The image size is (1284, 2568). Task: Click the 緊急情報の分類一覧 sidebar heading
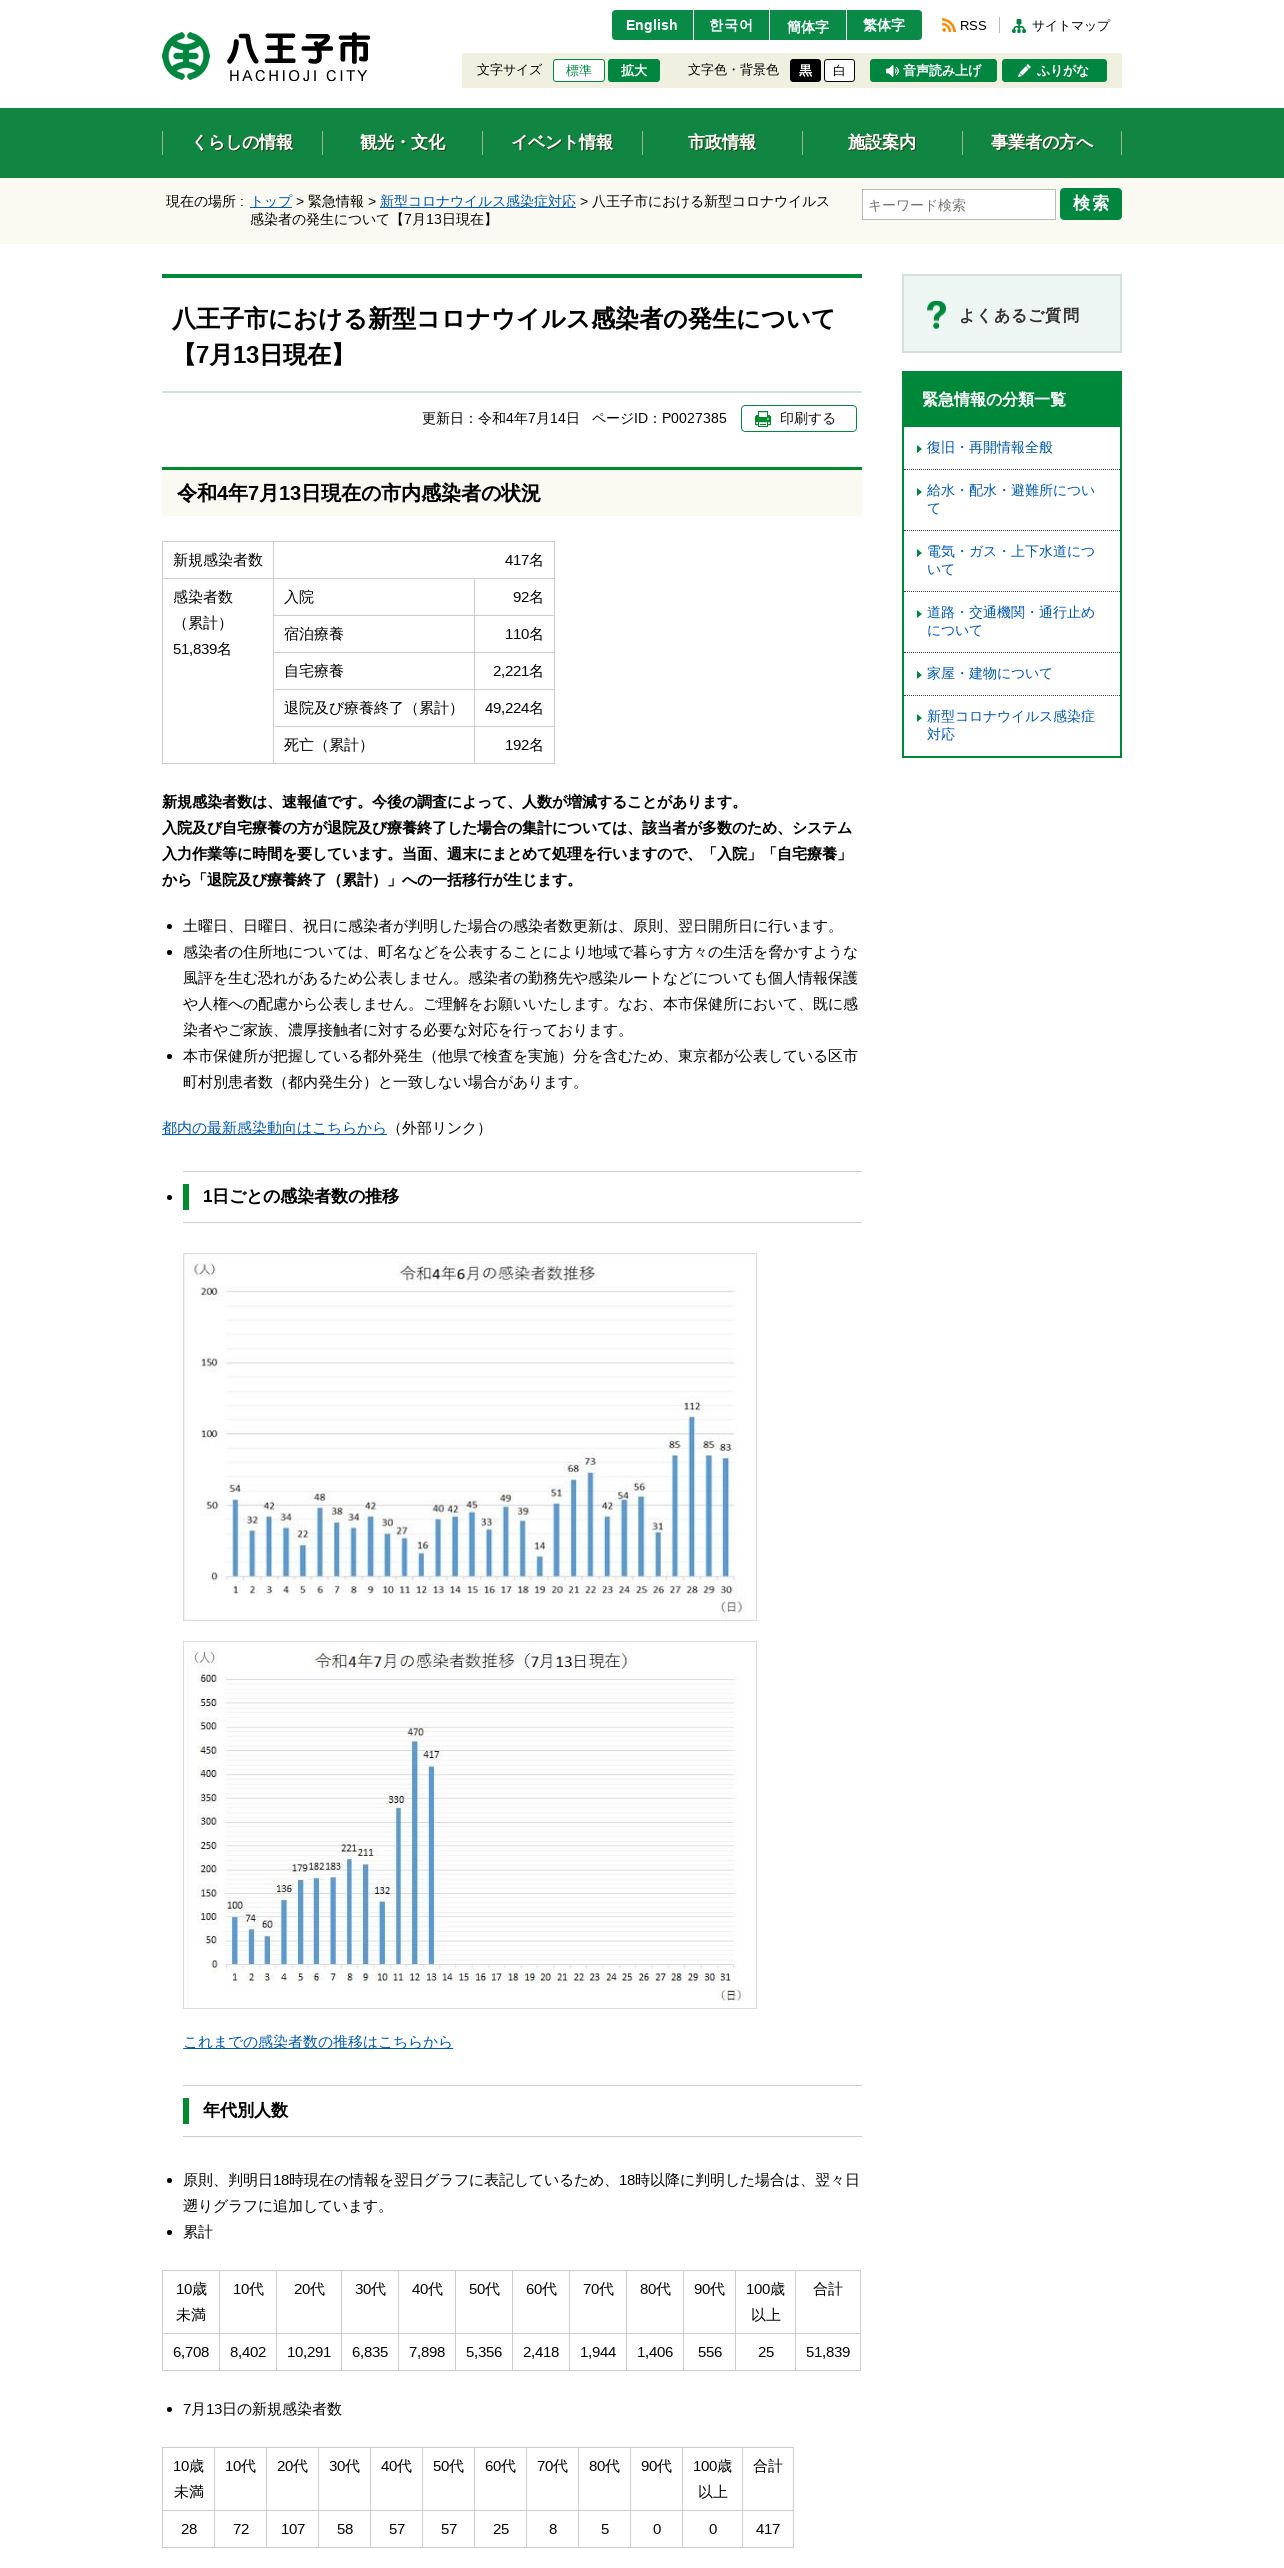click(x=1012, y=399)
